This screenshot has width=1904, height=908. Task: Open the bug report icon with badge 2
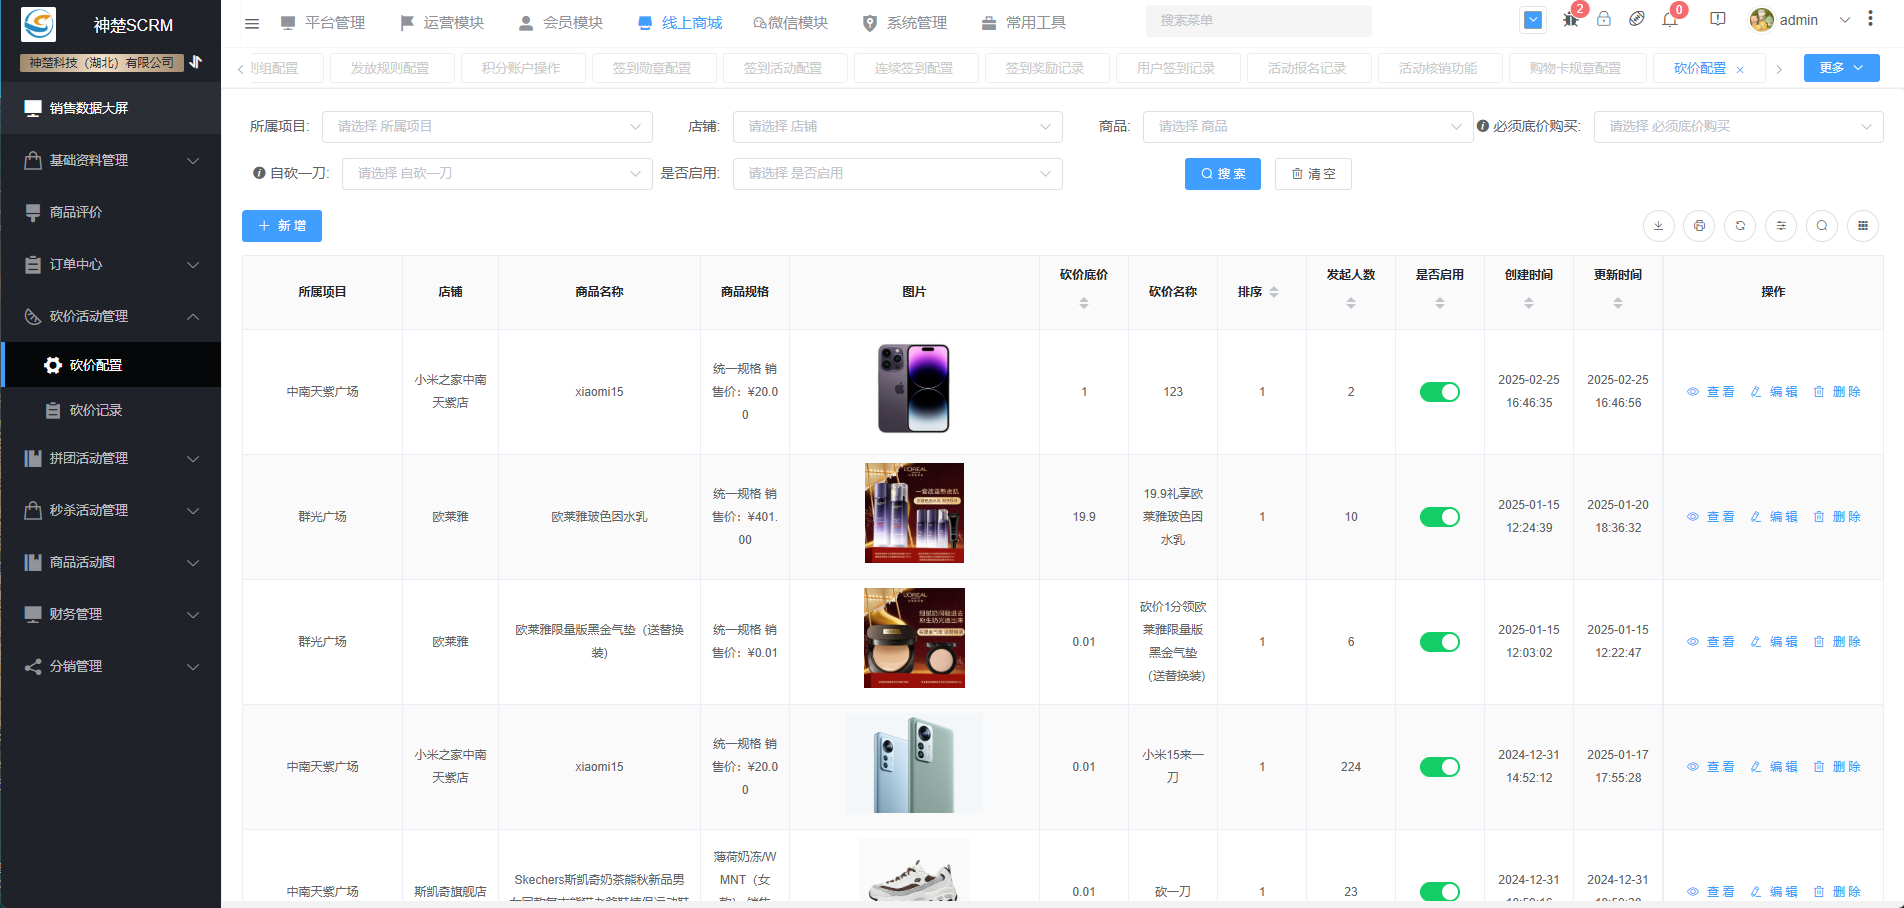1571,19
